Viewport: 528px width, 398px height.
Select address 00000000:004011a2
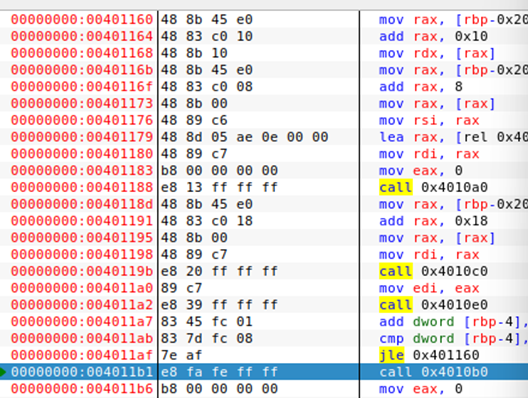(x=82, y=305)
